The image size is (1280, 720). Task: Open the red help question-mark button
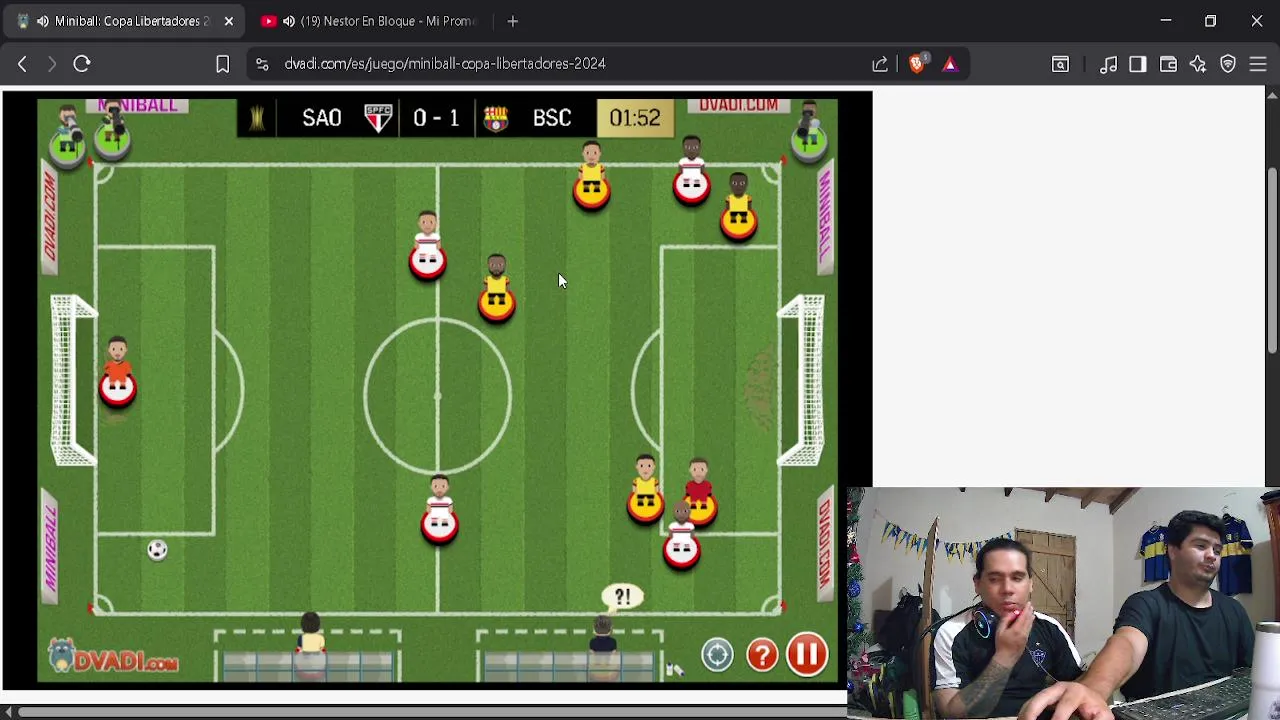(x=762, y=655)
